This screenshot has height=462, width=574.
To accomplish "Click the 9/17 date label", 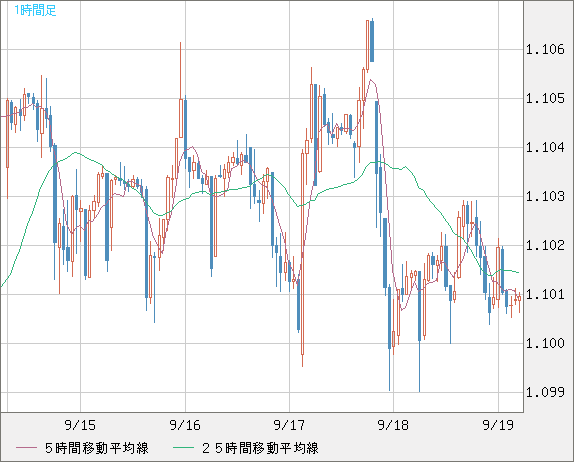I will (x=289, y=425).
